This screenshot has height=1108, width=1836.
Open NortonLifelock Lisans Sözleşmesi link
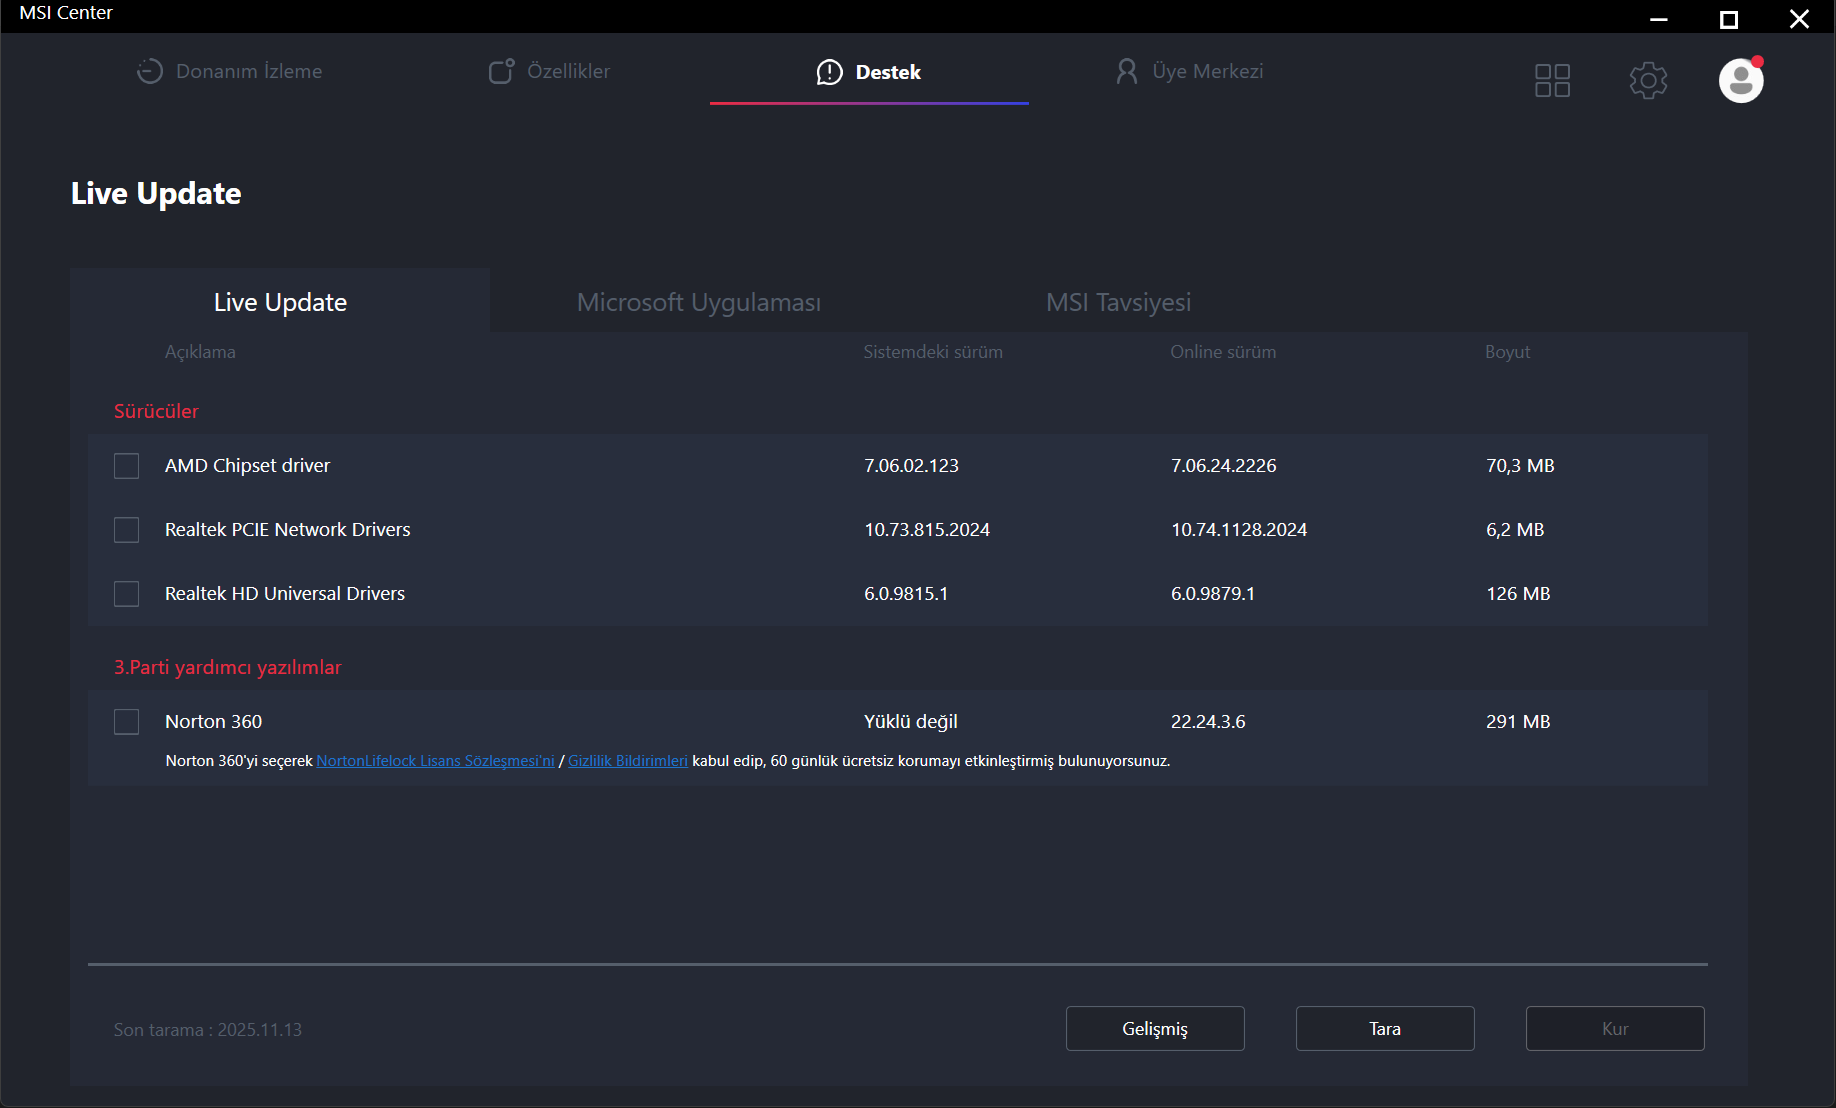pyautogui.click(x=435, y=761)
